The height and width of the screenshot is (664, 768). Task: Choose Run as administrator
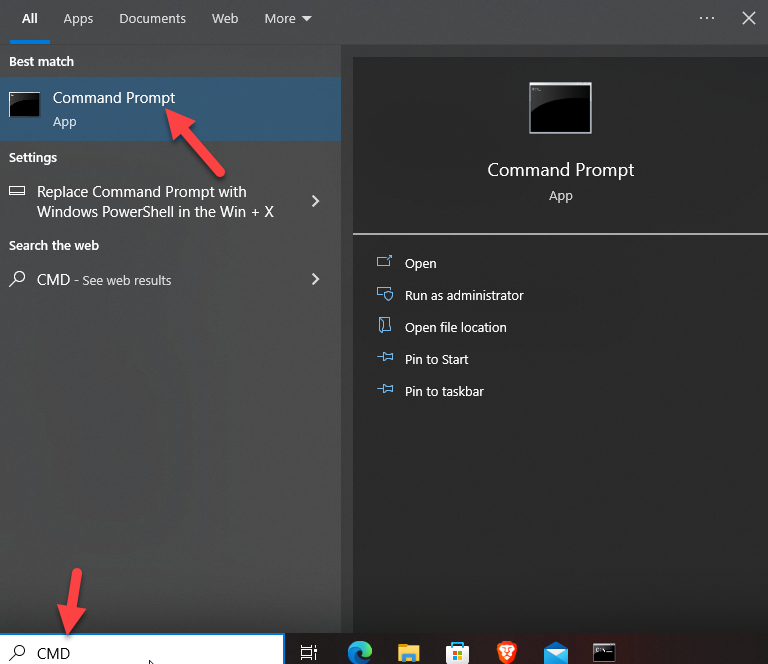pyautogui.click(x=464, y=295)
